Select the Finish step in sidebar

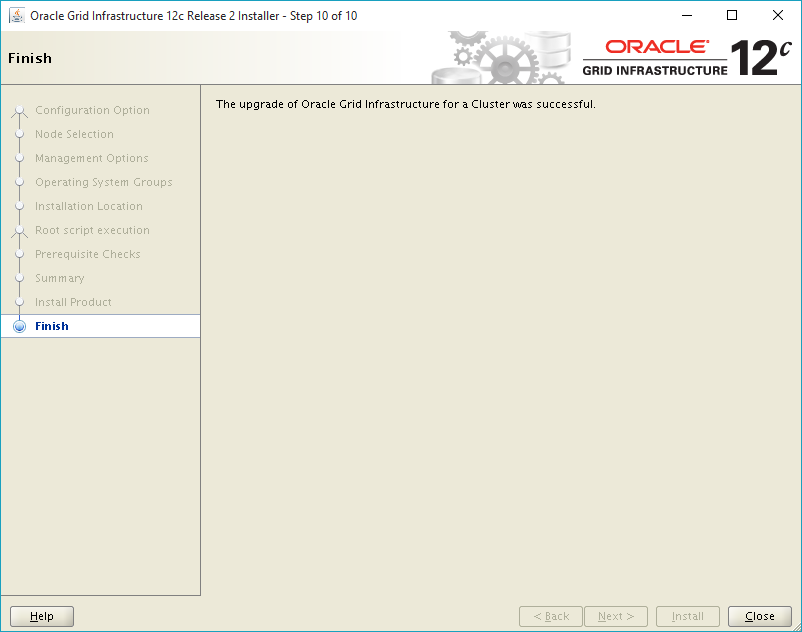click(100, 326)
